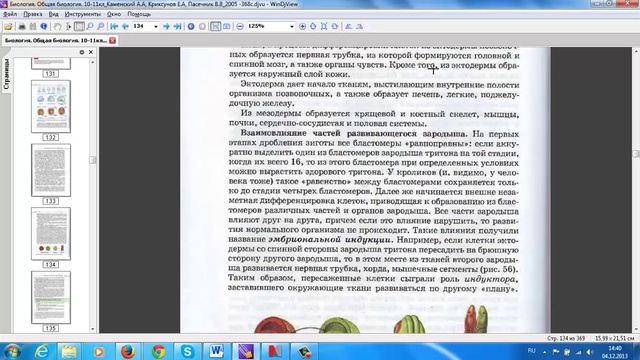Show hidden tray icons arrow

tap(544, 352)
